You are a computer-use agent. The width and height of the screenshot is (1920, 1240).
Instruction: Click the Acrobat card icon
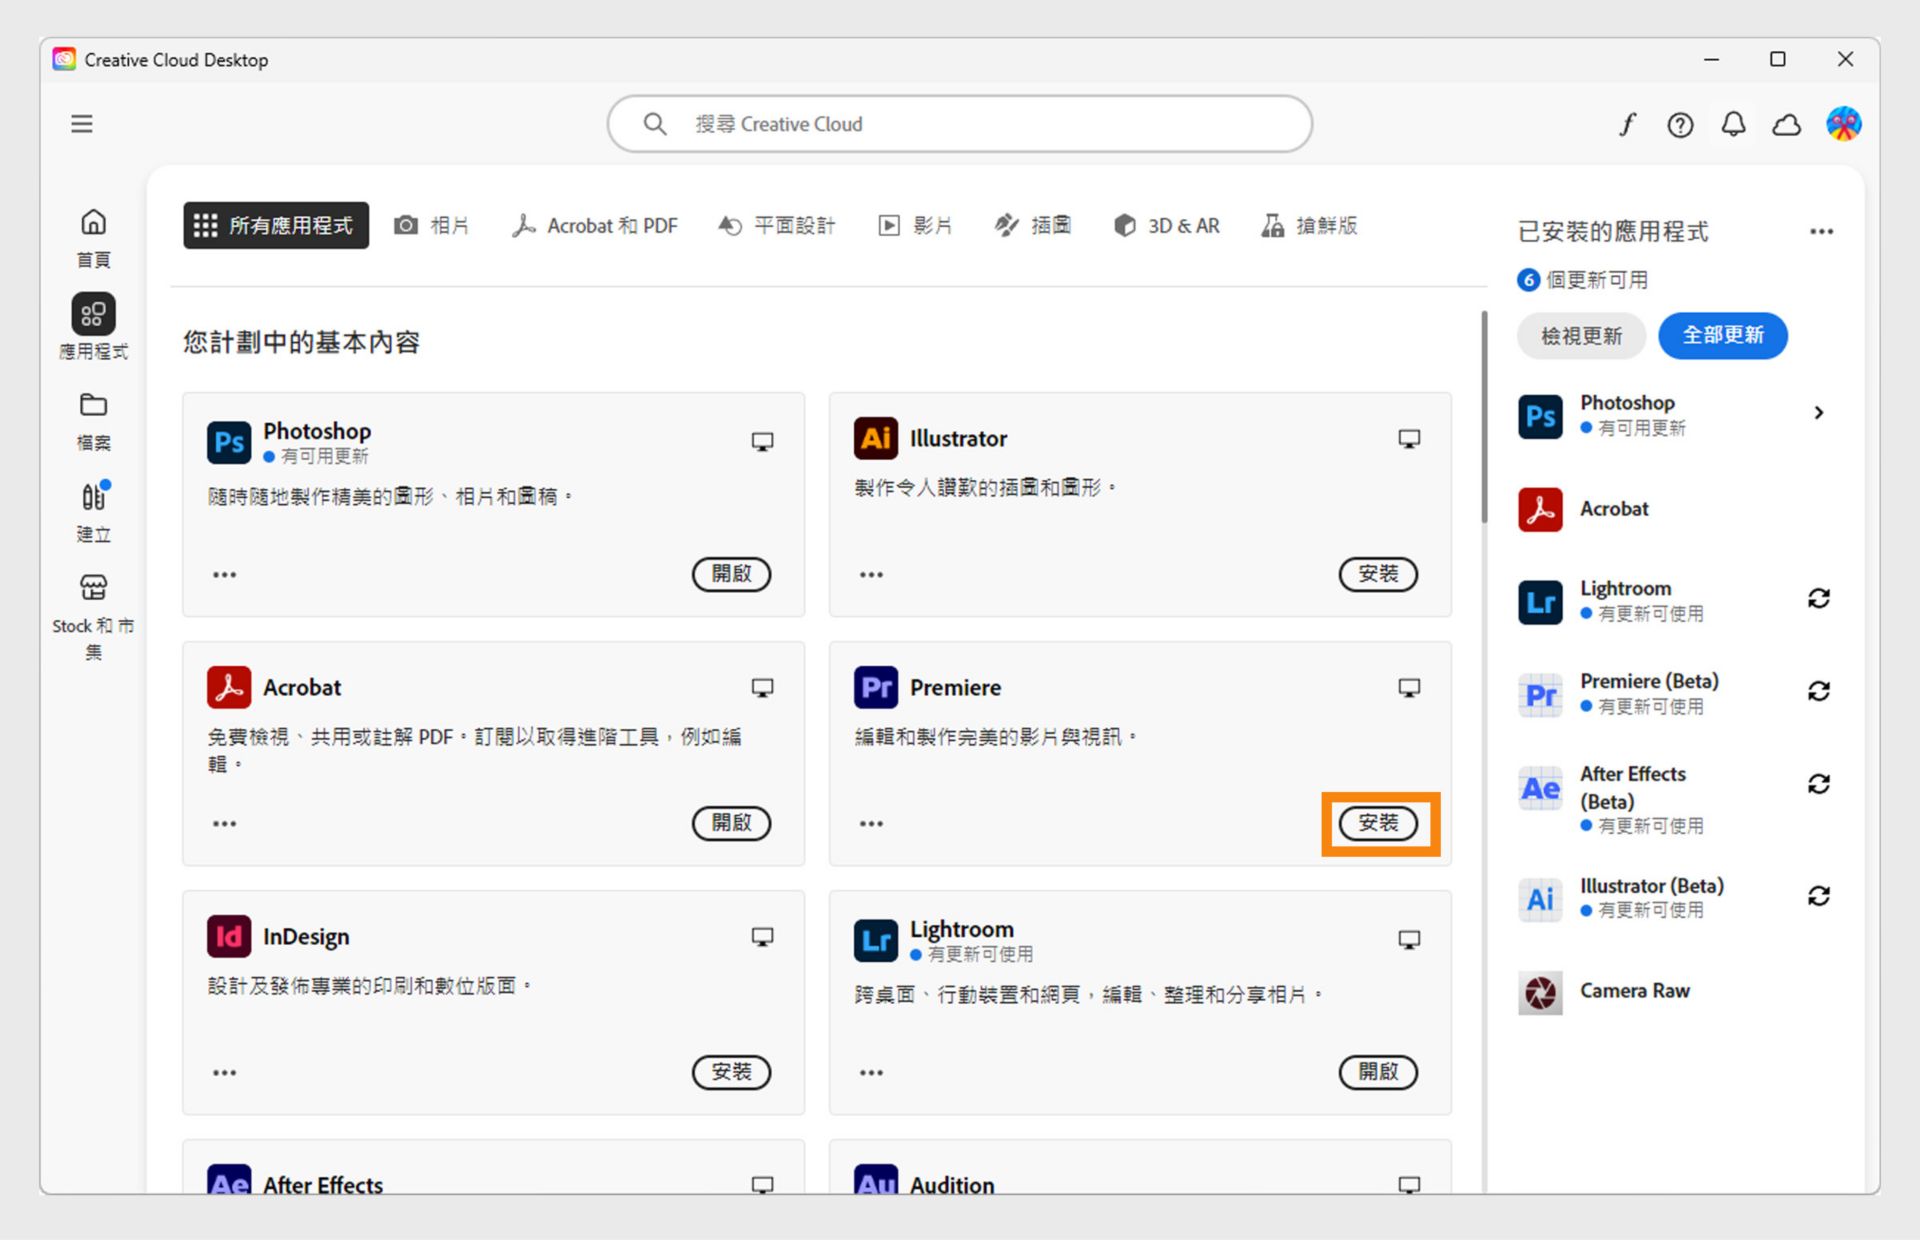(x=229, y=687)
